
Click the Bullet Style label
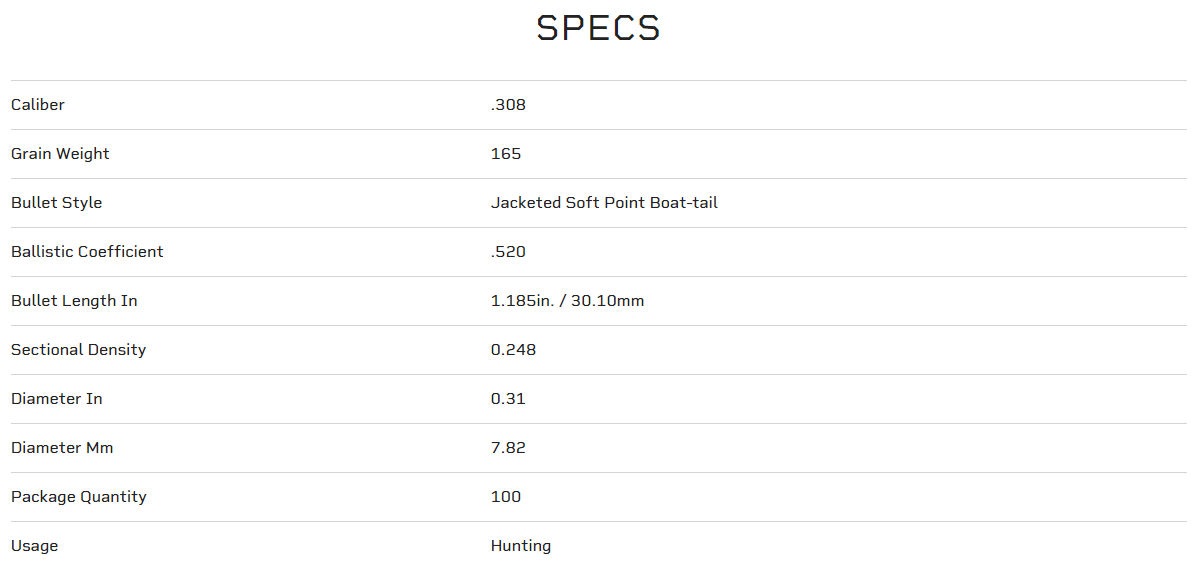(57, 203)
